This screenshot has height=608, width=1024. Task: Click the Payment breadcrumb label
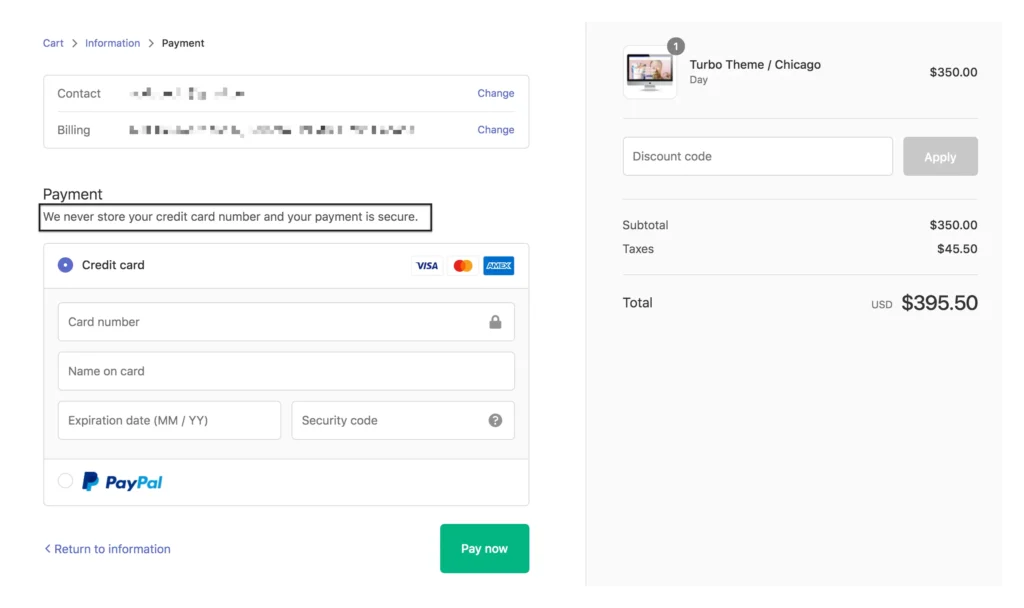pyautogui.click(x=183, y=43)
